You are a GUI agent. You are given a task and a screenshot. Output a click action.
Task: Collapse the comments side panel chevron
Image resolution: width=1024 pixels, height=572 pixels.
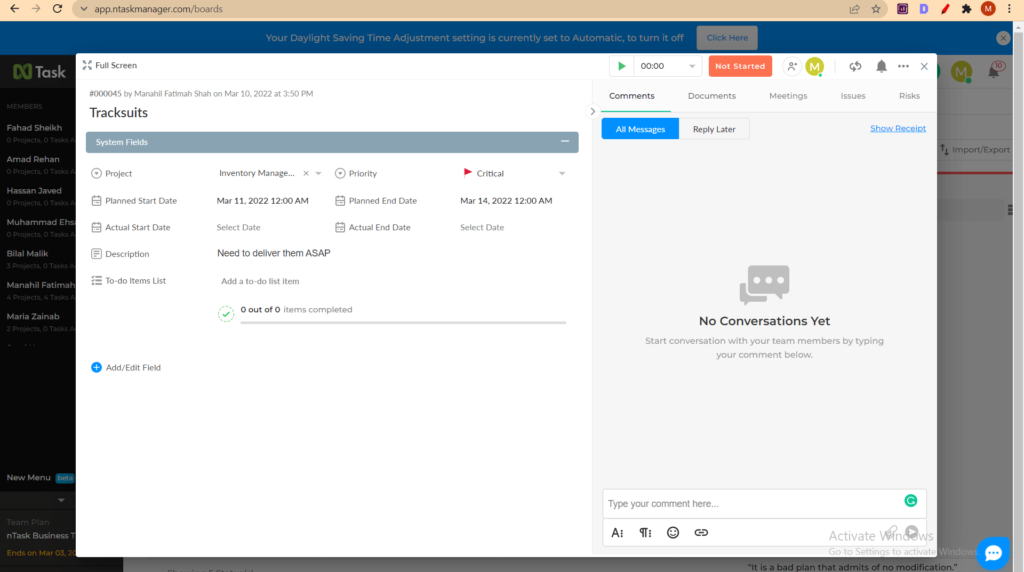592,111
